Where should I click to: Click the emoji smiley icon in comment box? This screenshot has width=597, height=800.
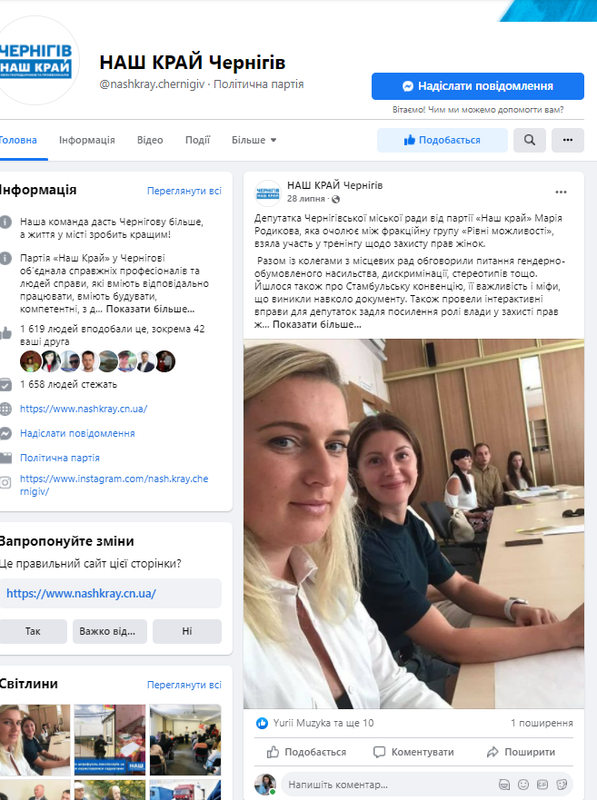(523, 784)
